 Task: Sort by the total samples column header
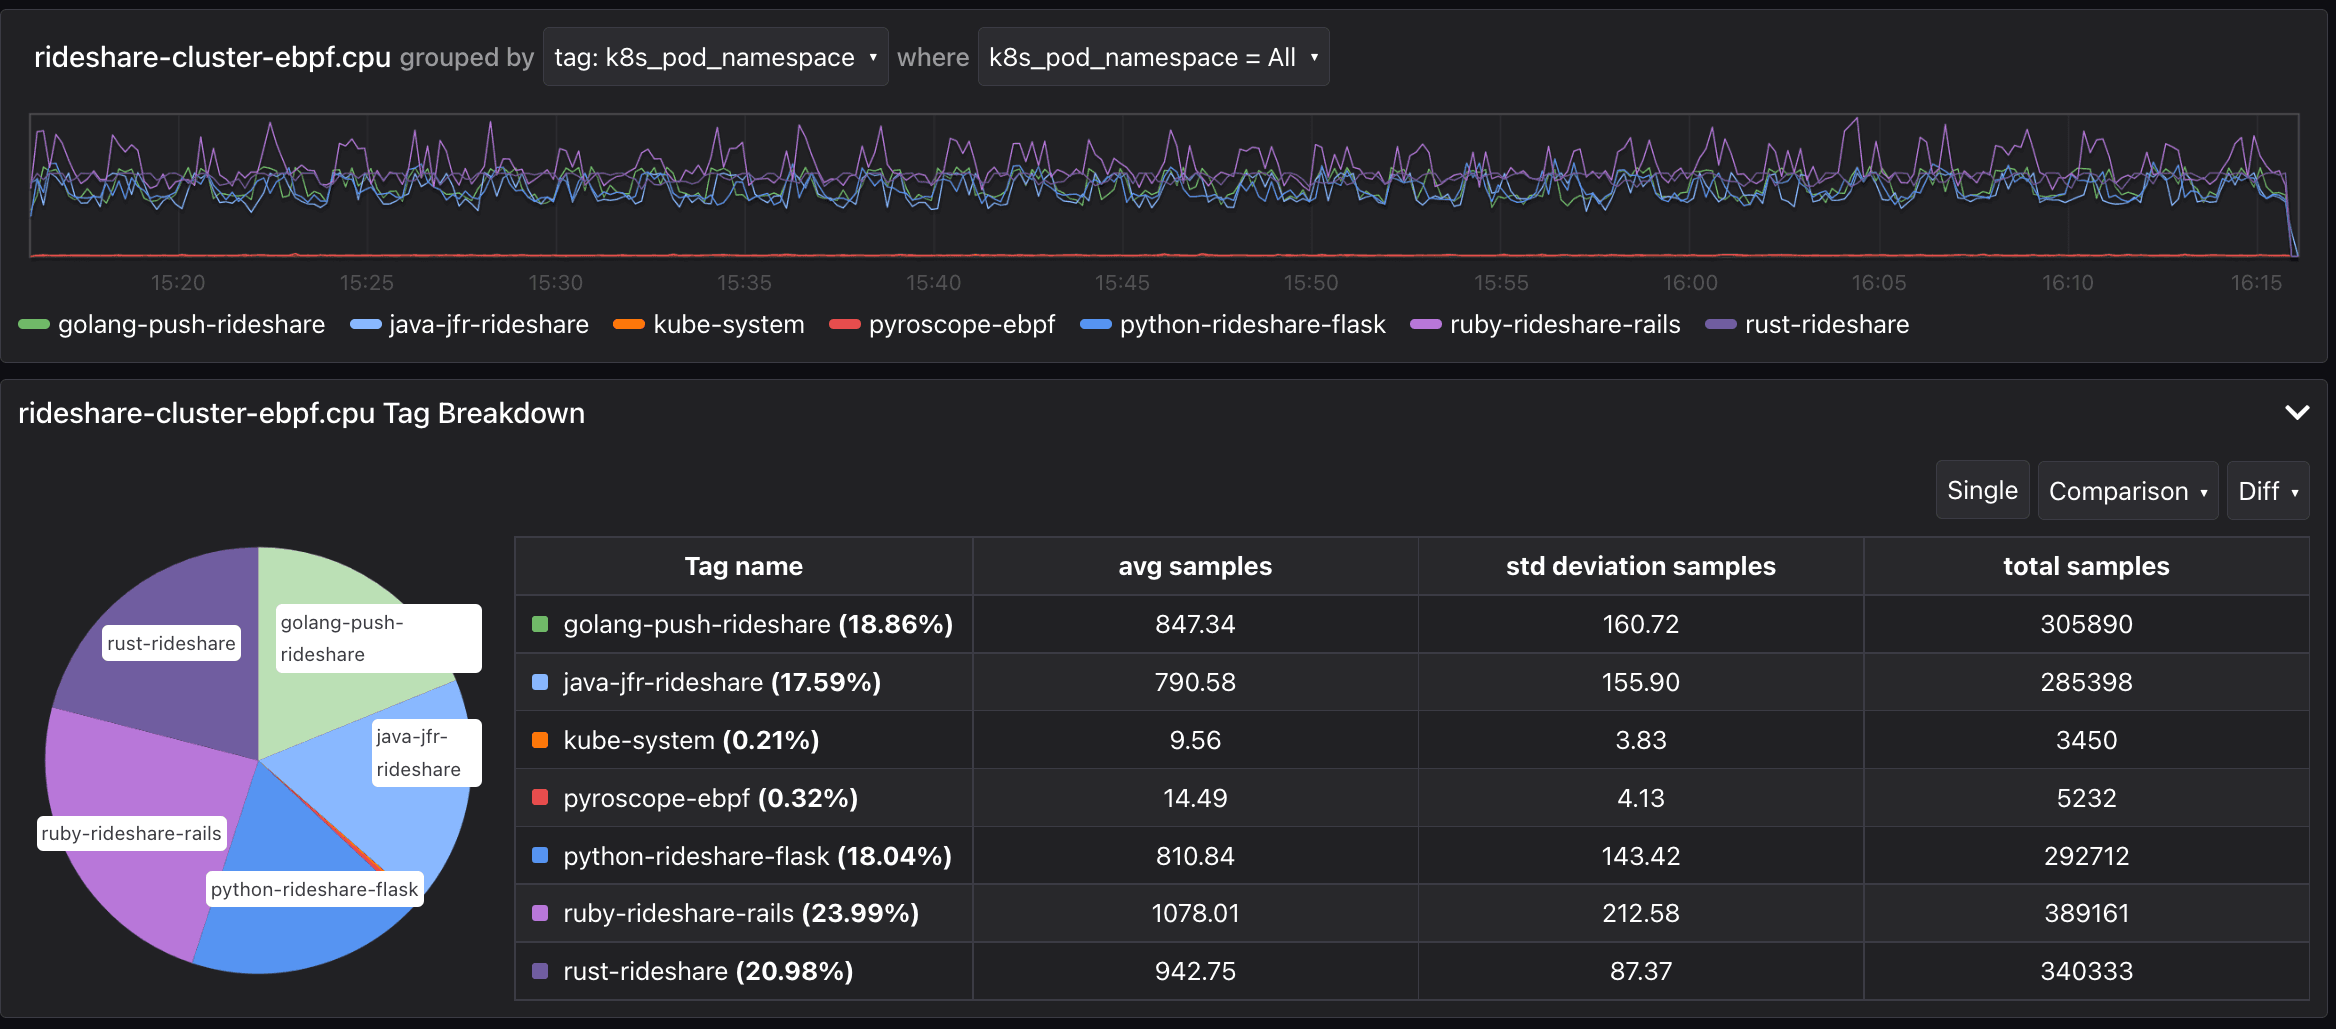pyautogui.click(x=2086, y=566)
